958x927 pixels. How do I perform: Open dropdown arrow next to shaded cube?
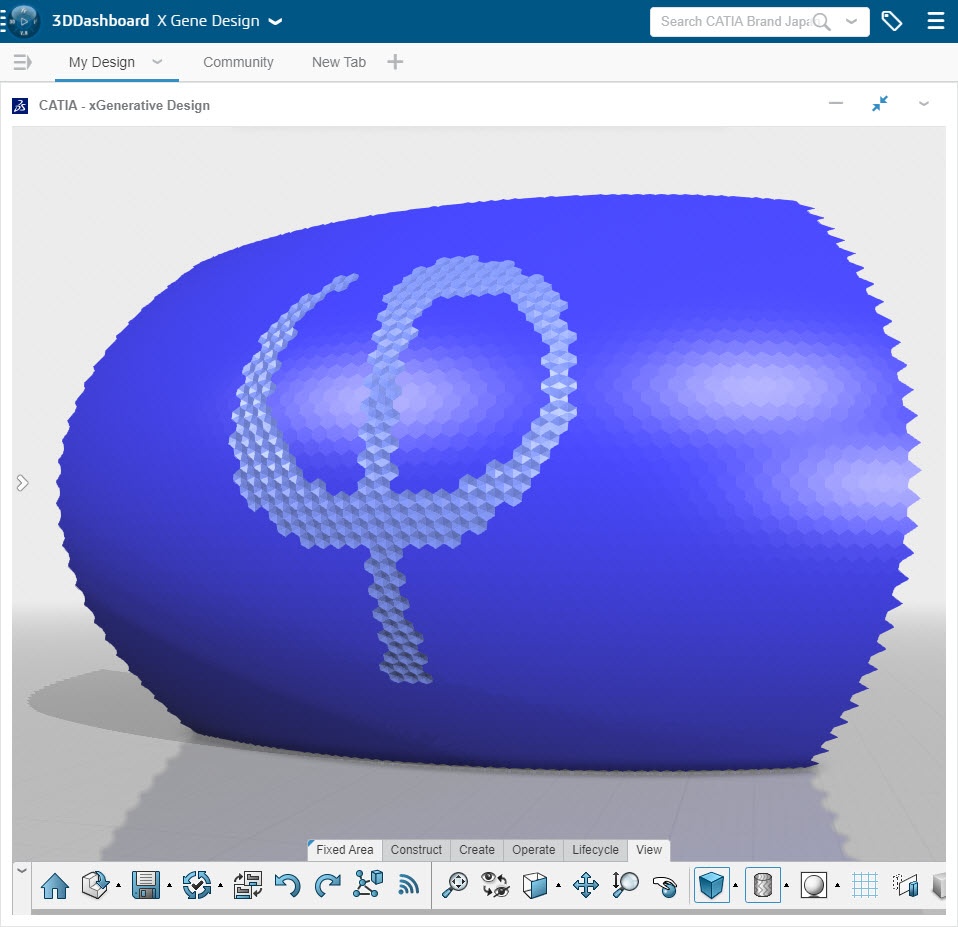(x=735, y=885)
